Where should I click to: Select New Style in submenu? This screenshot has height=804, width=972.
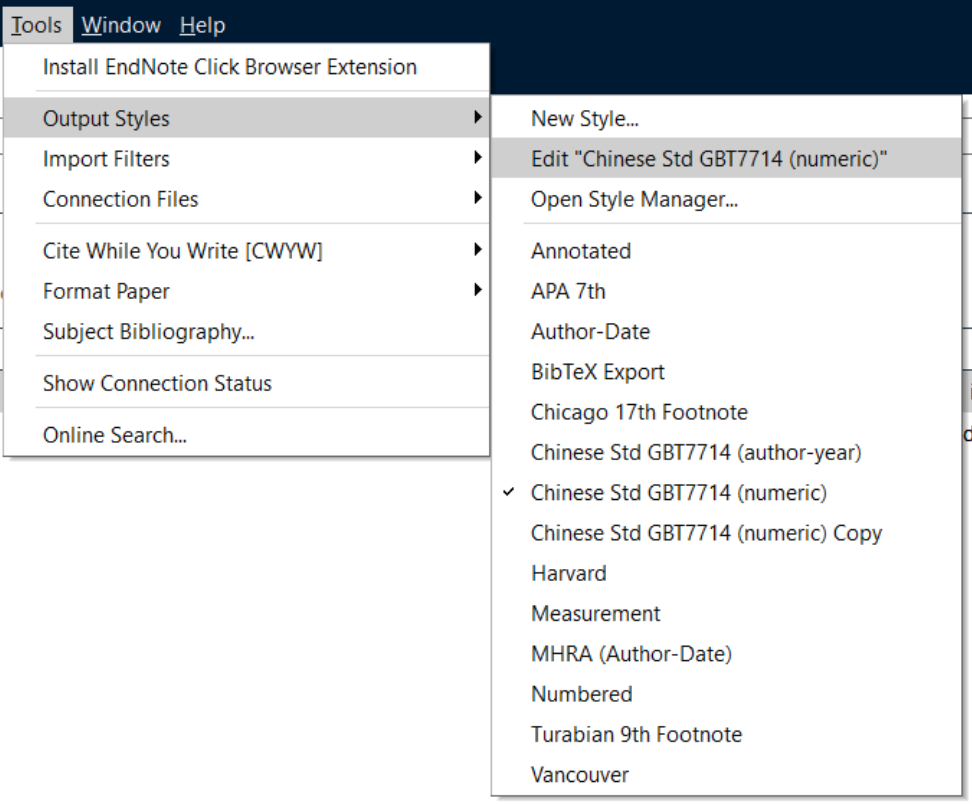pos(727,118)
